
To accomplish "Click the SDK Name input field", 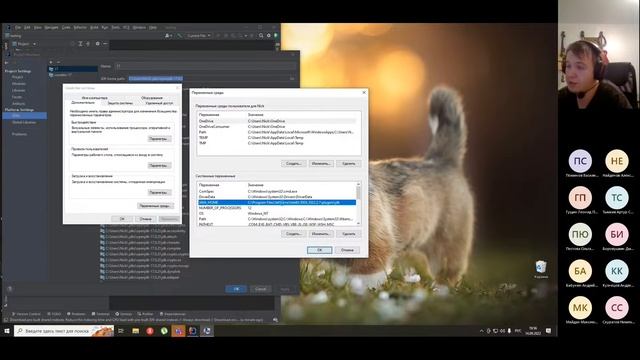I will (x=205, y=66).
